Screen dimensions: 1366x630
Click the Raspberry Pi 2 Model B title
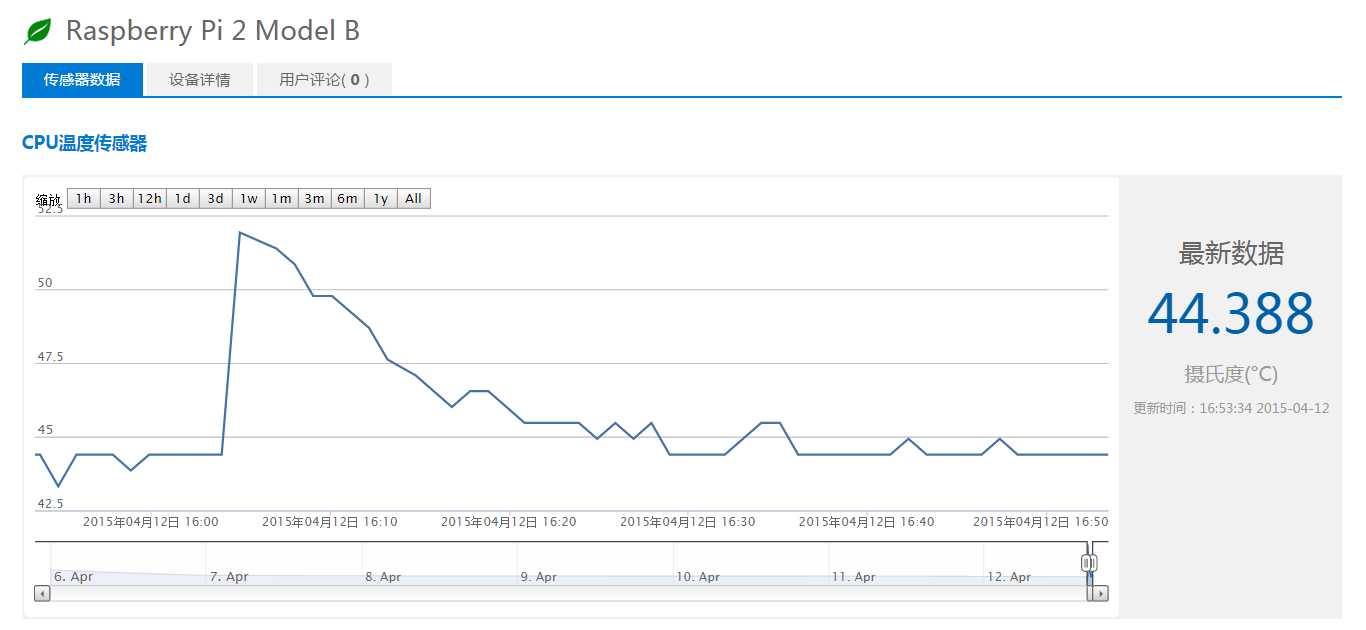[x=213, y=31]
